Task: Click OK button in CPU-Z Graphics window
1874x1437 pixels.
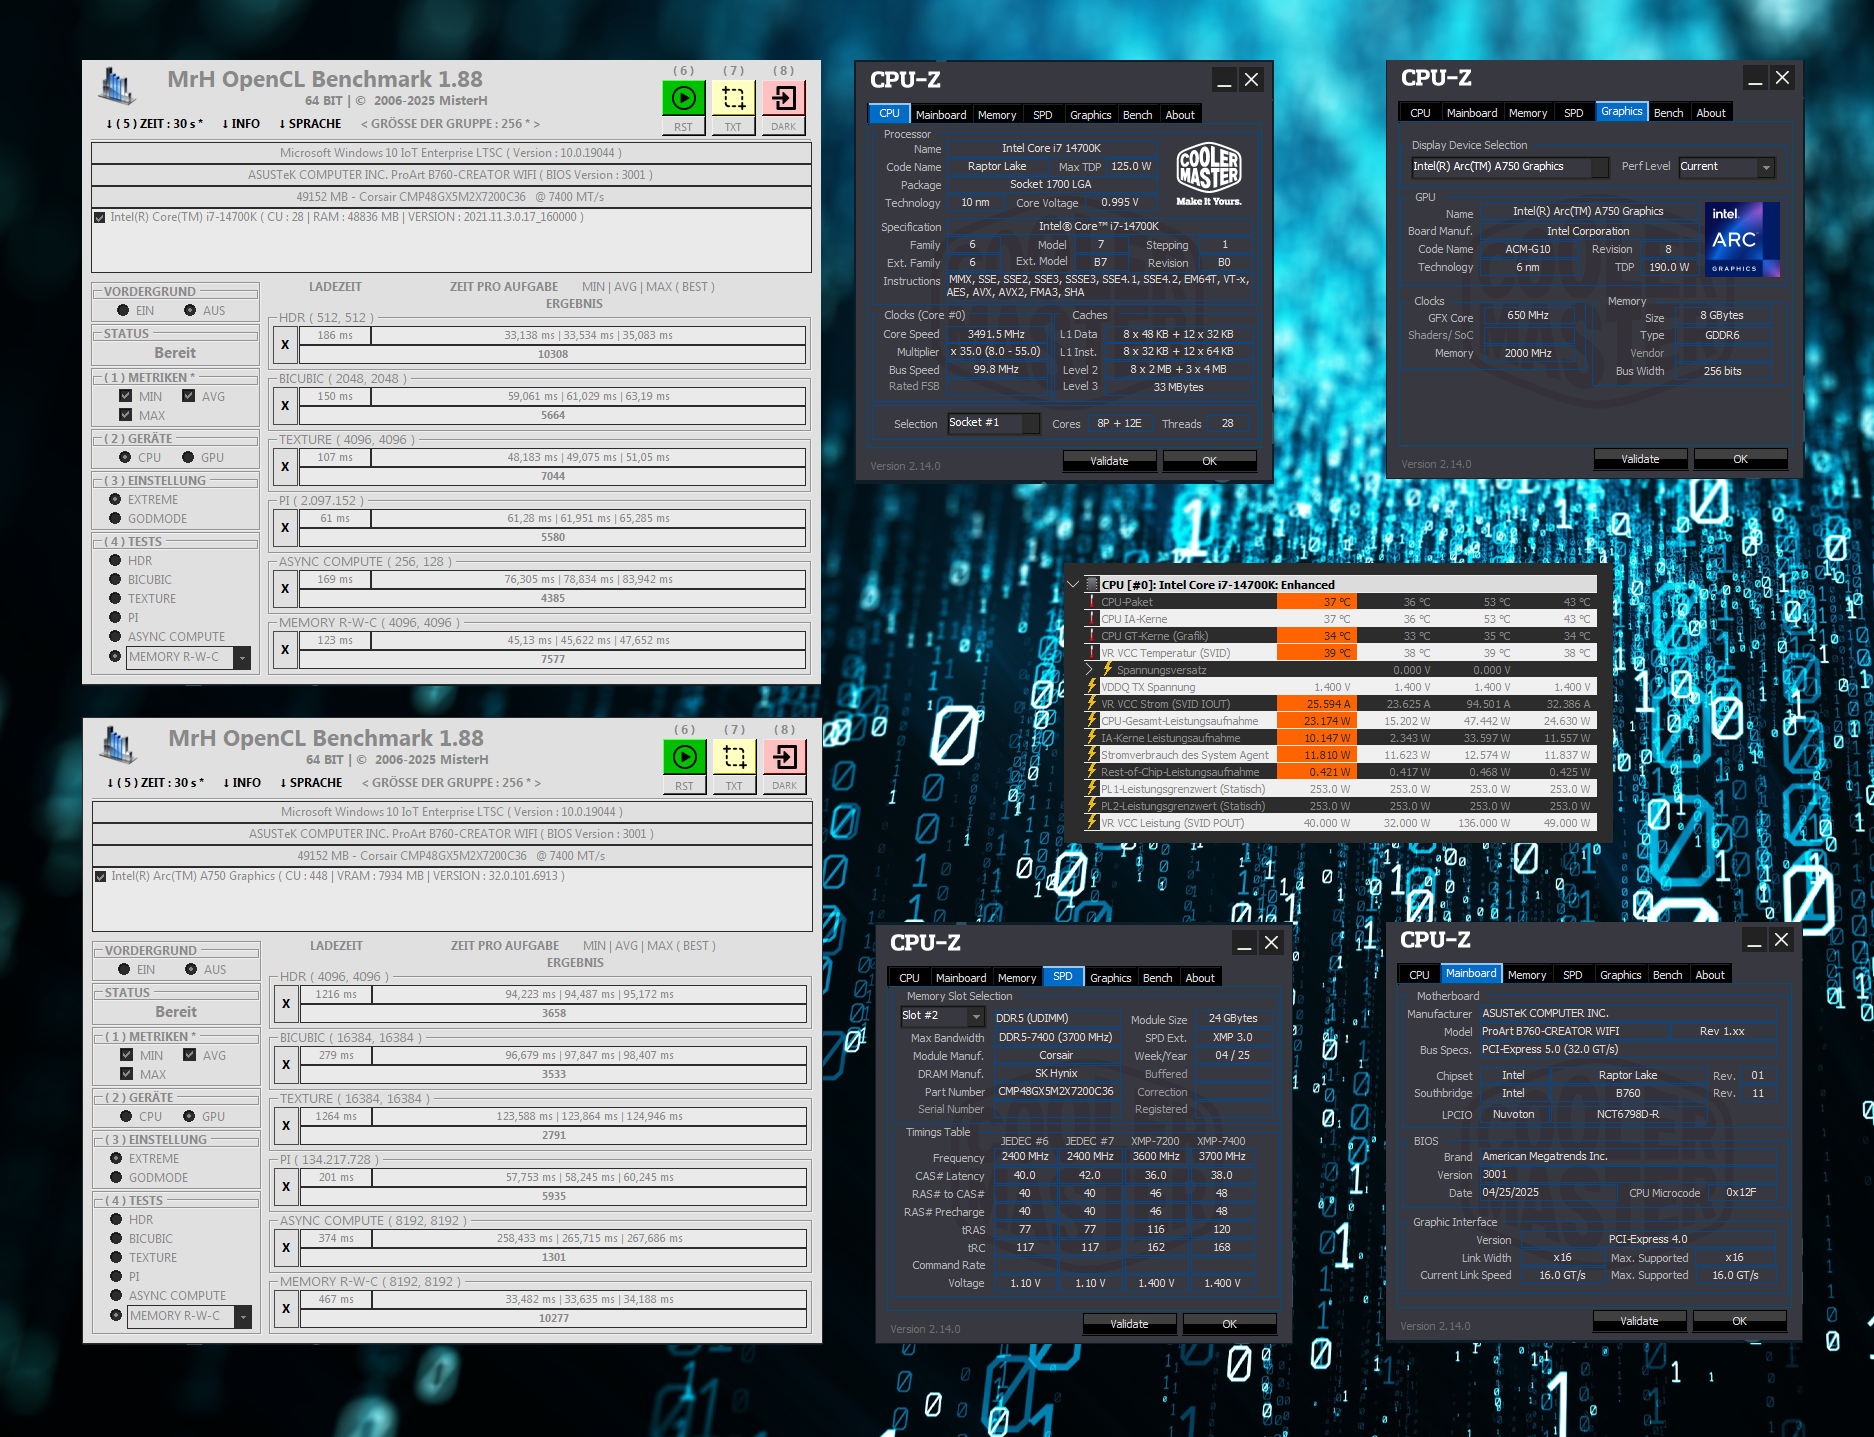Action: (x=1740, y=459)
